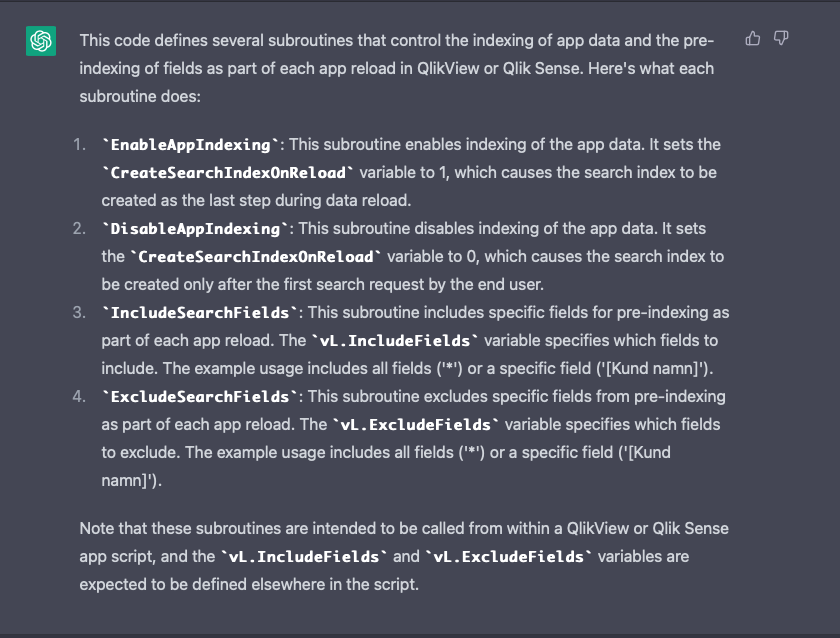
Task: Click the list number marker 1.
Action: click(79, 145)
